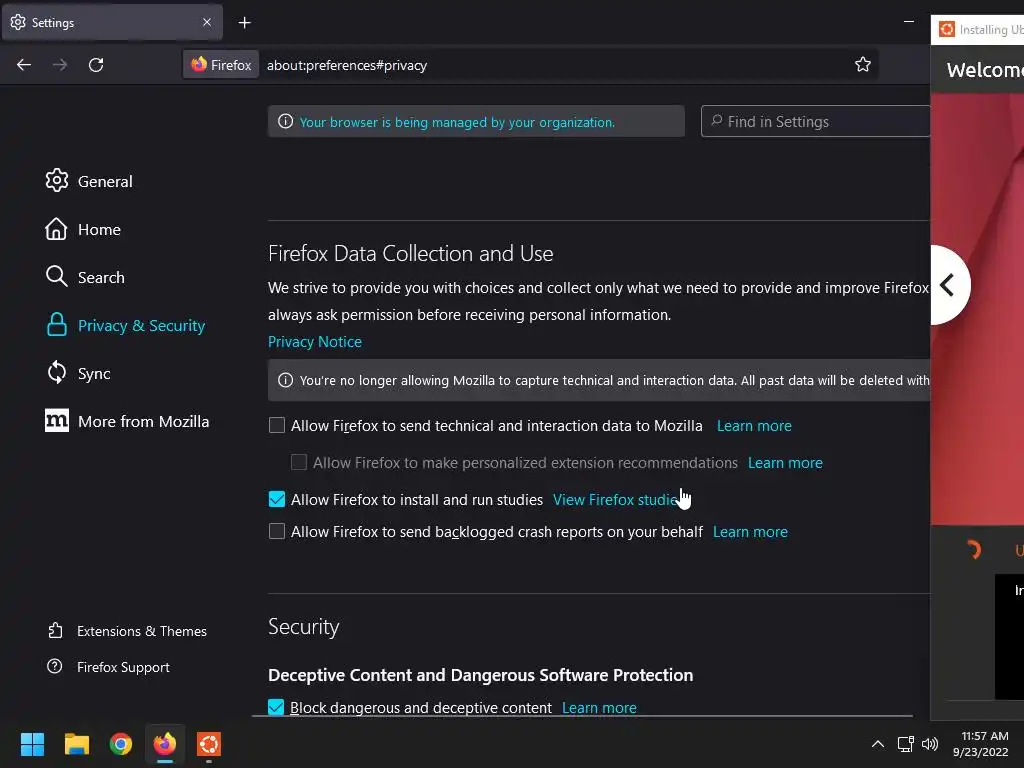Open the General settings gear icon
The image size is (1024, 768).
click(57, 181)
